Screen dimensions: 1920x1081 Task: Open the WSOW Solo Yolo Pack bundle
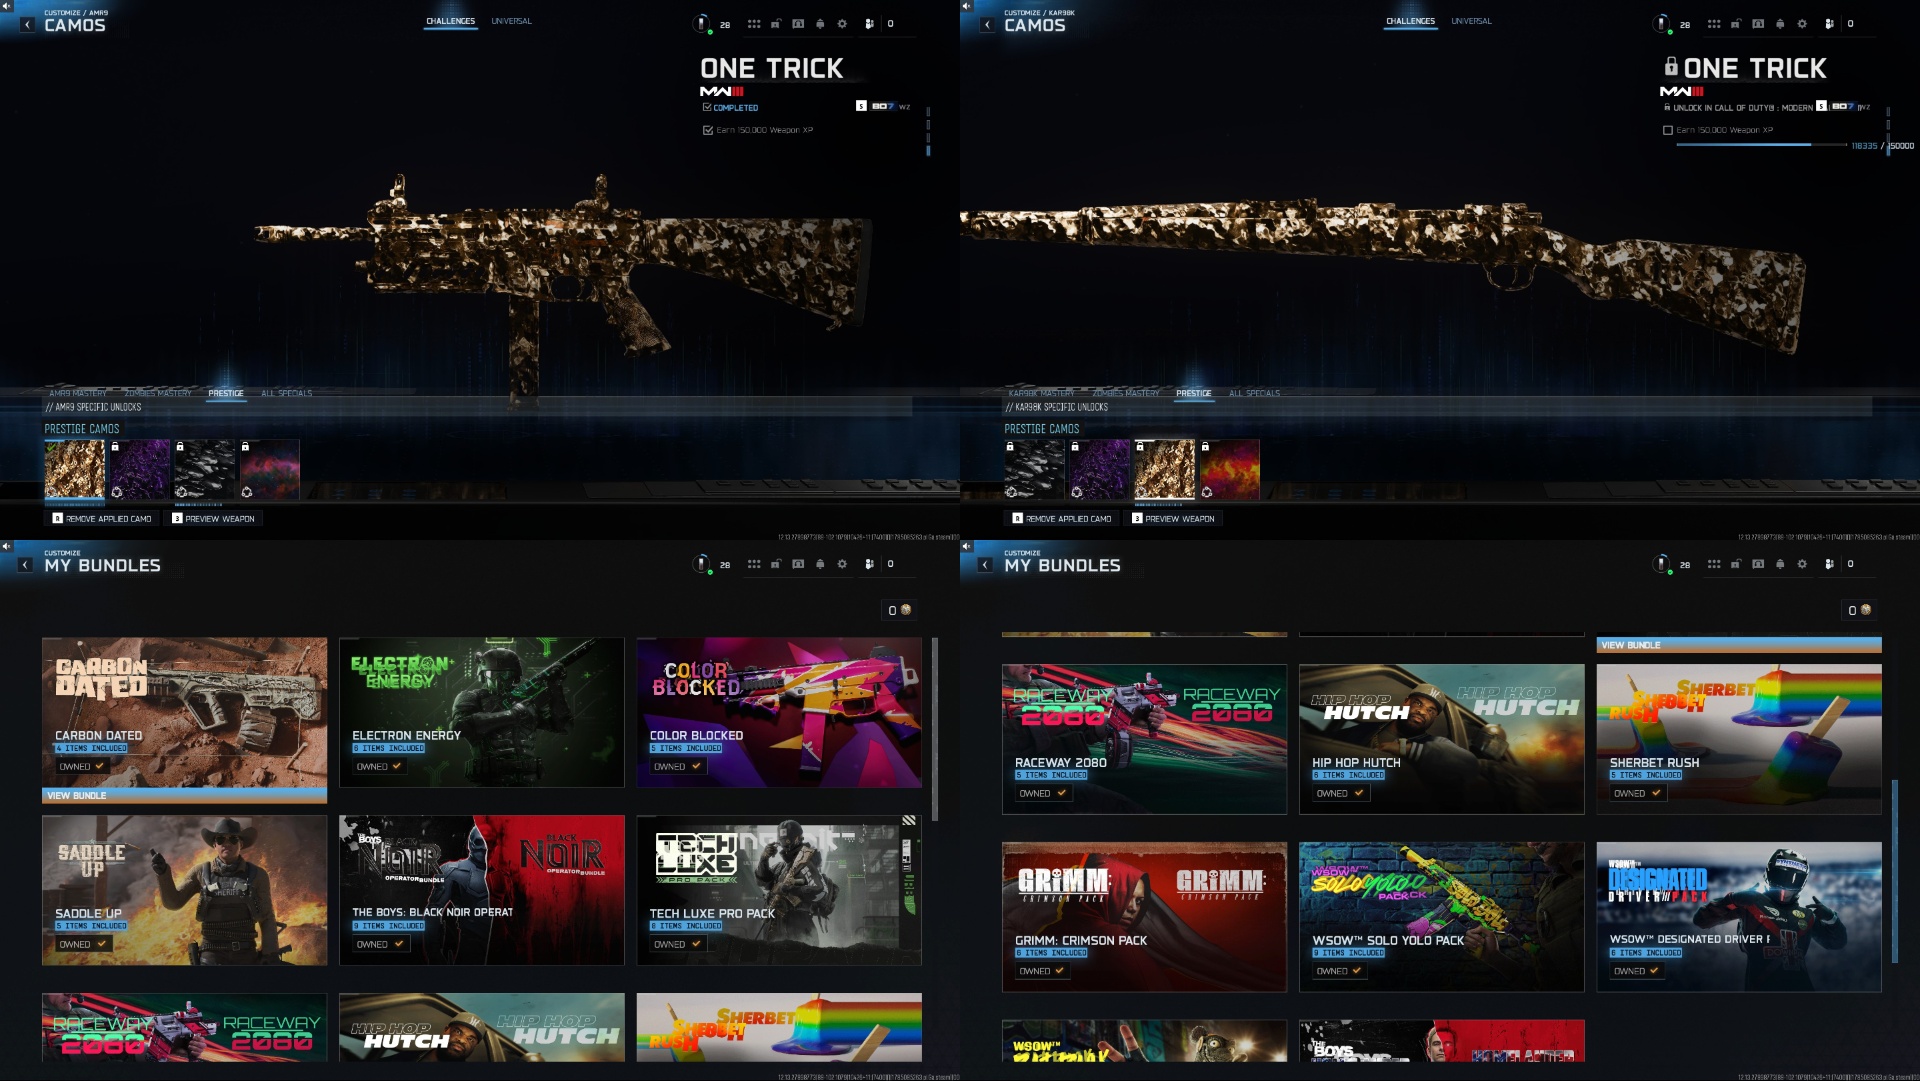pyautogui.click(x=1442, y=917)
